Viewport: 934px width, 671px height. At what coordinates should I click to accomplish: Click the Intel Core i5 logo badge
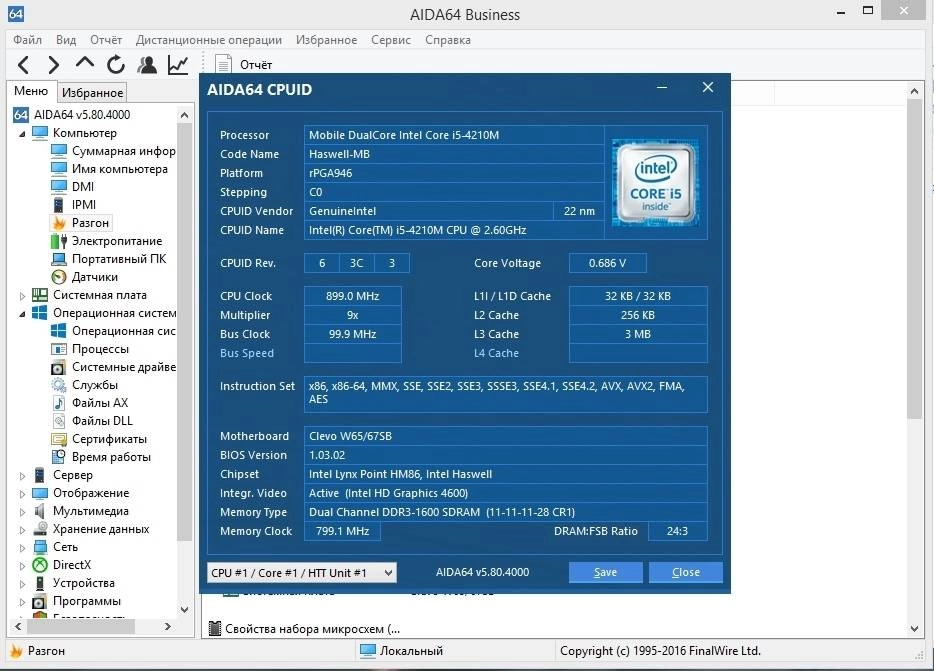(655, 182)
